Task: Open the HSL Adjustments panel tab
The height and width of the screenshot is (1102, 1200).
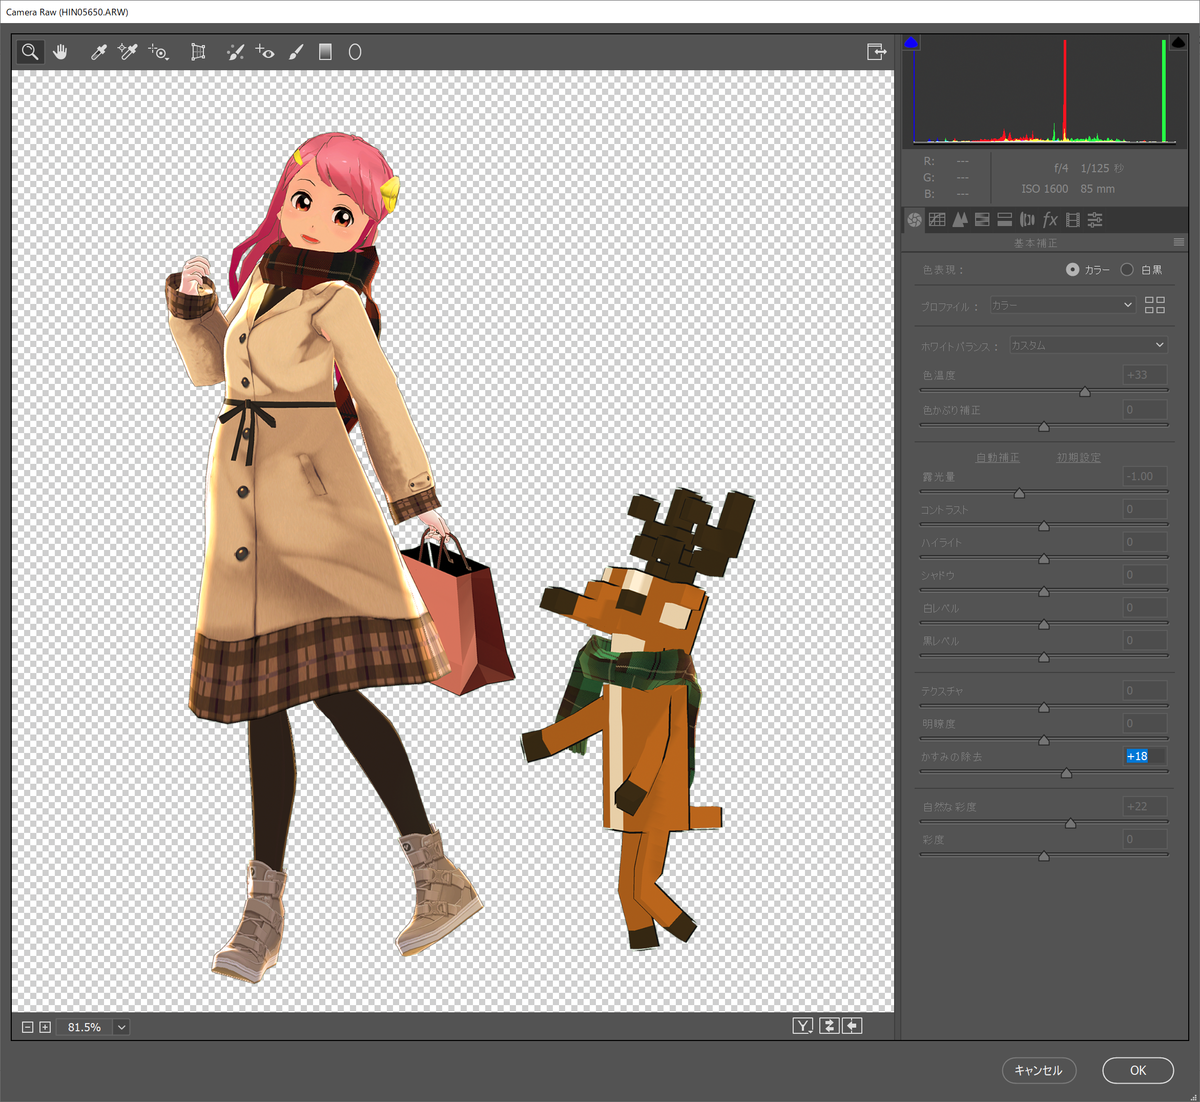Action: [x=982, y=220]
